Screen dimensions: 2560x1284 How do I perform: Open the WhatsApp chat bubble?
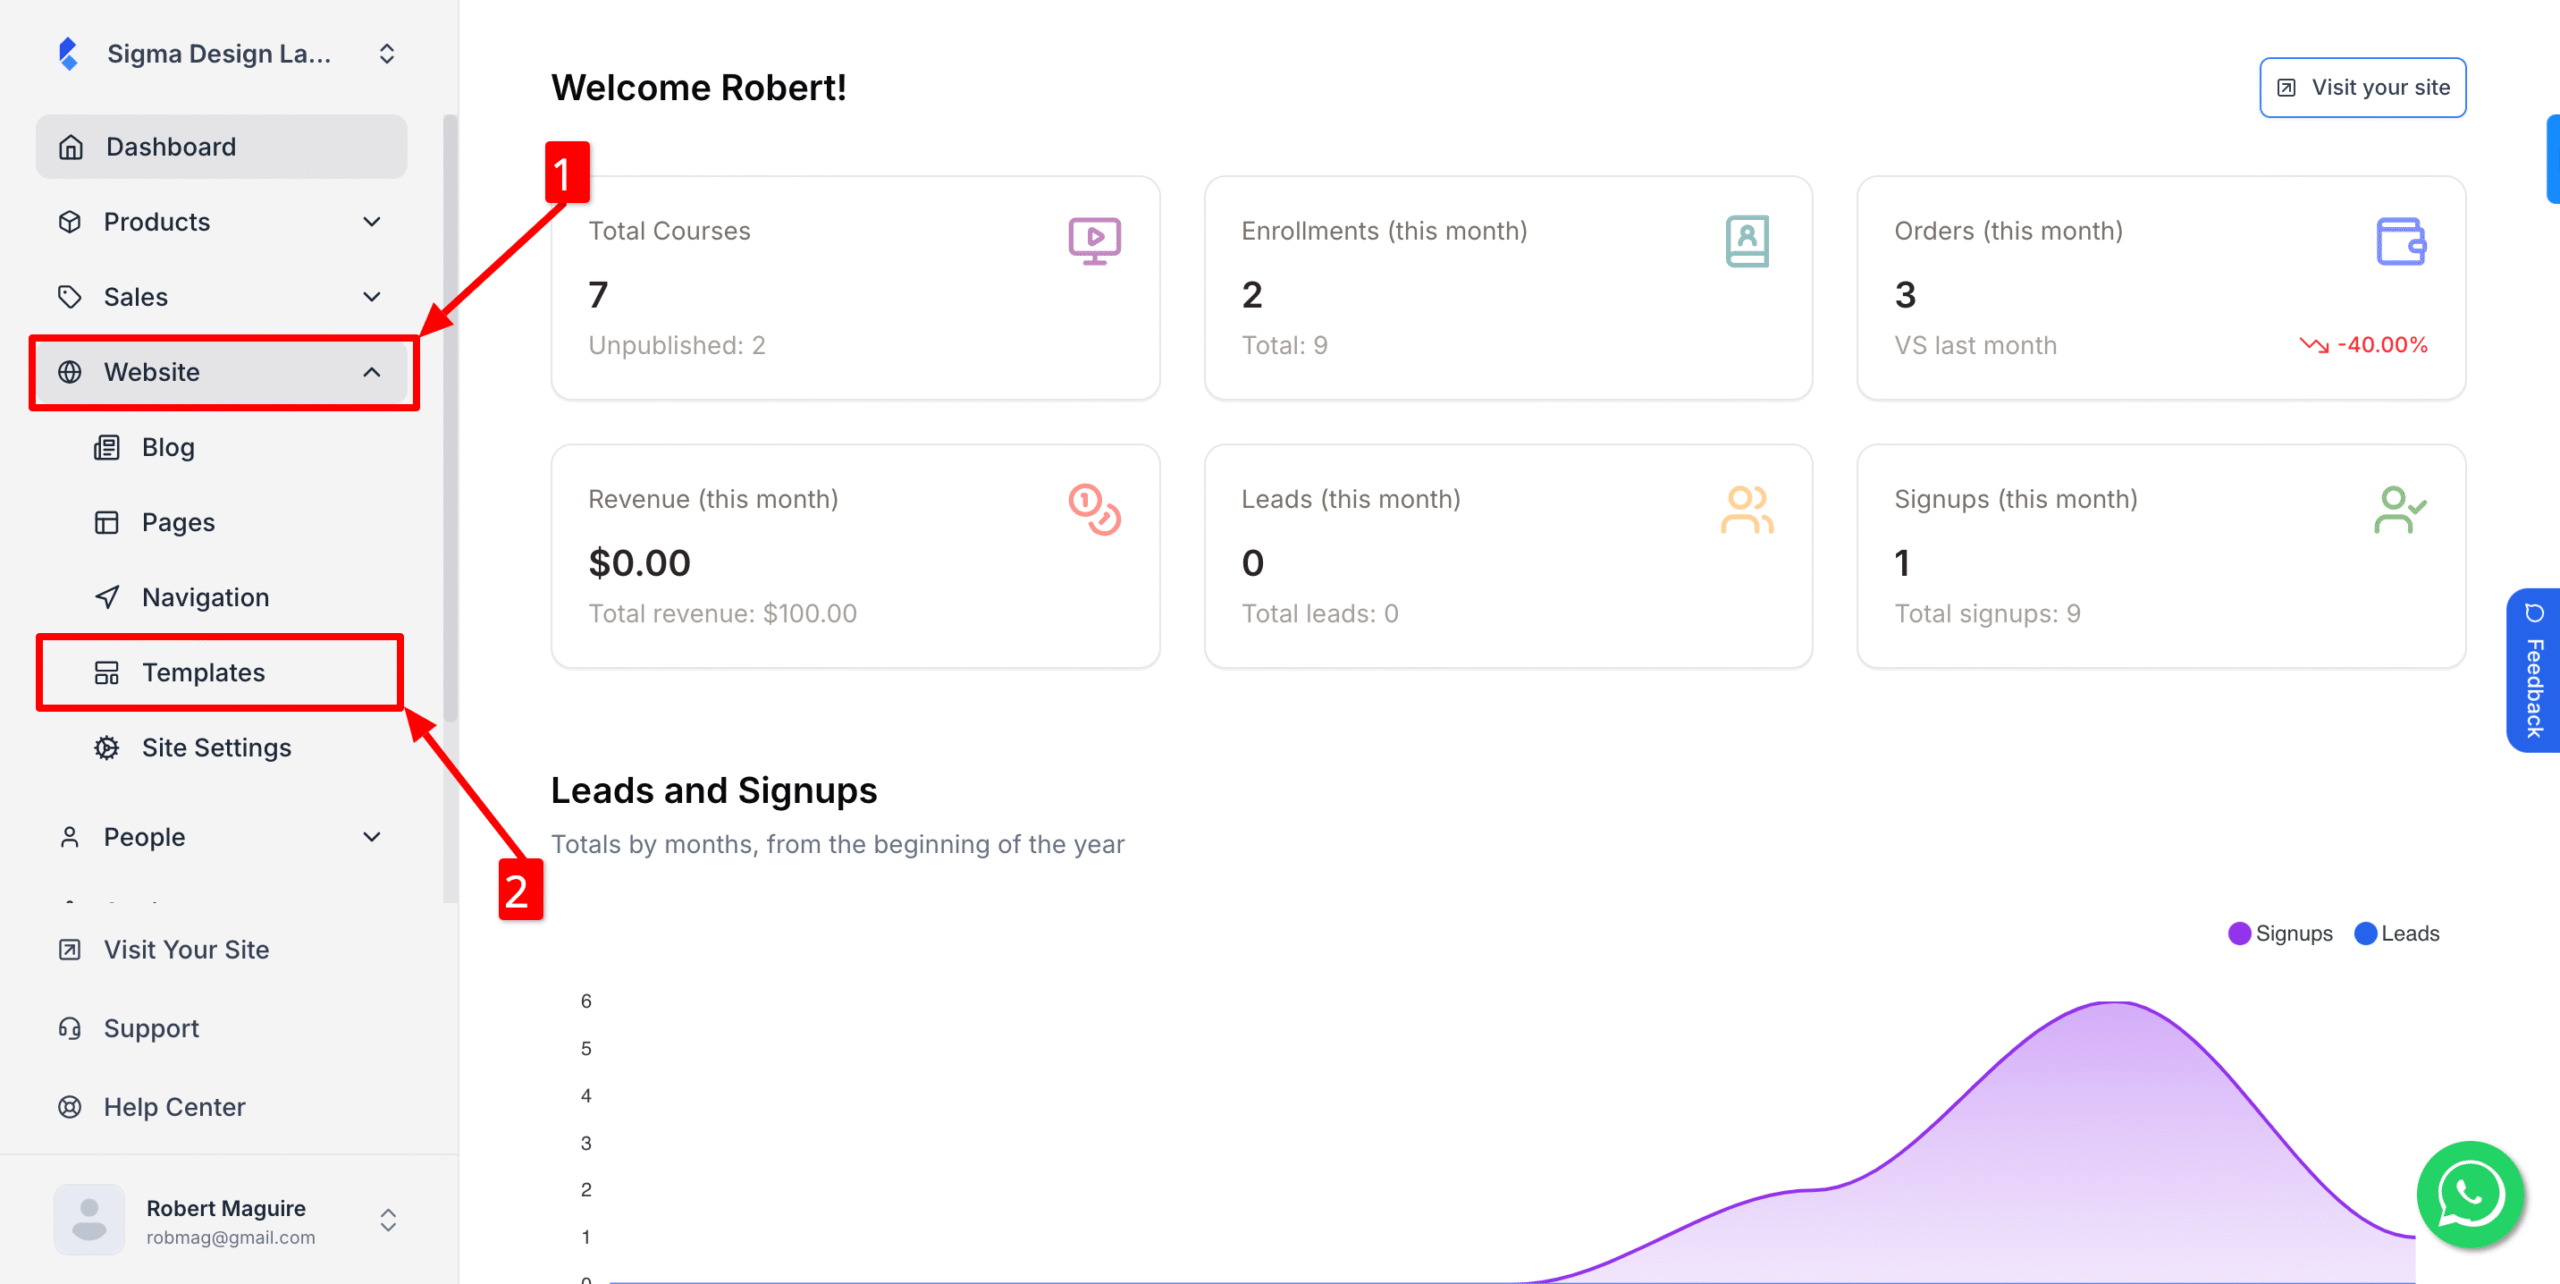(2470, 1194)
